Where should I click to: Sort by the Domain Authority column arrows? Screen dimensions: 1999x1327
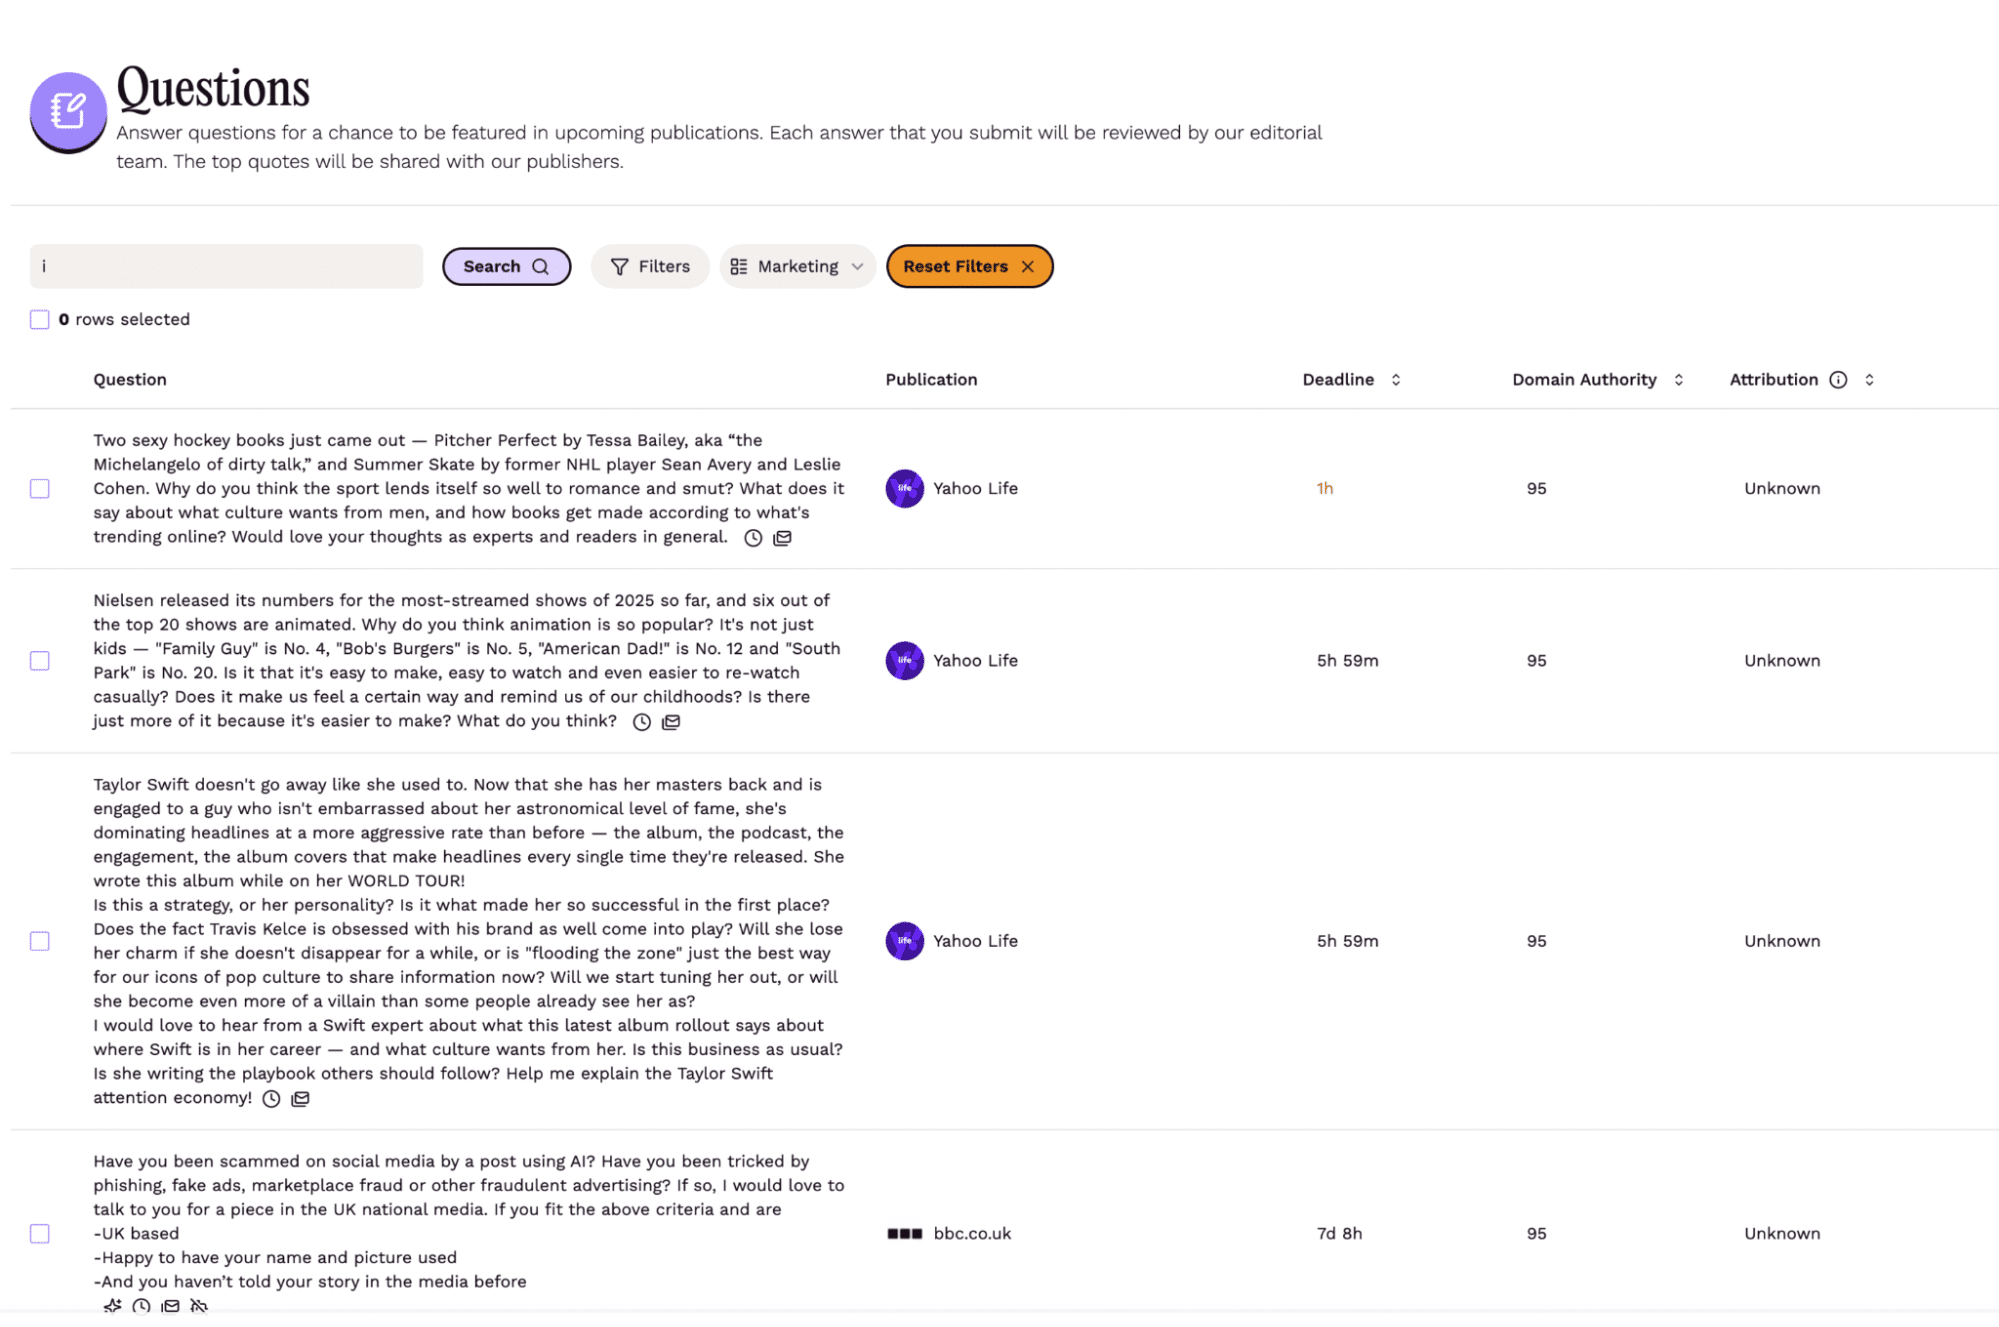pos(1679,380)
